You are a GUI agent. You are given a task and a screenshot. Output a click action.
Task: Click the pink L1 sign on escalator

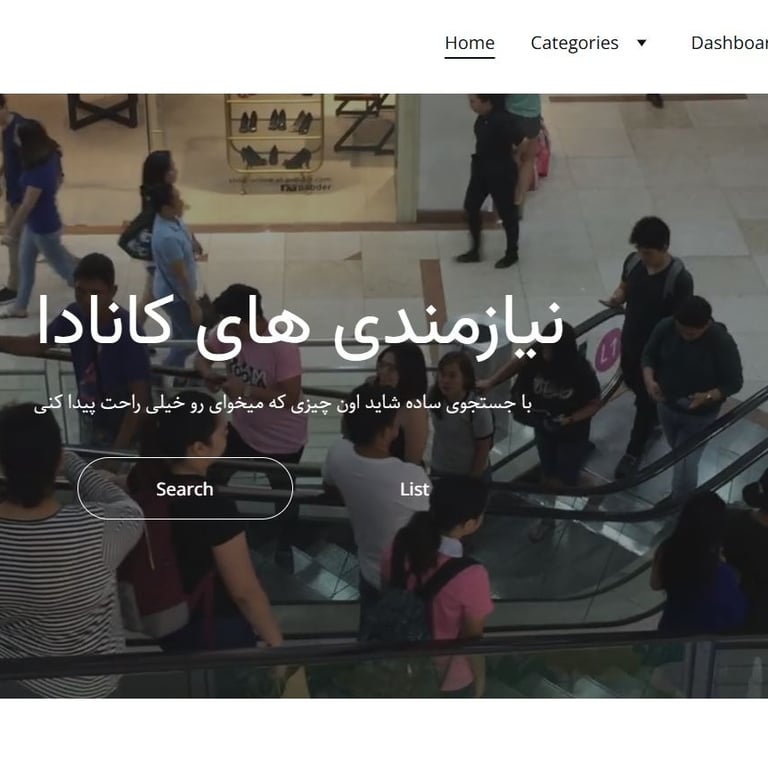click(607, 350)
